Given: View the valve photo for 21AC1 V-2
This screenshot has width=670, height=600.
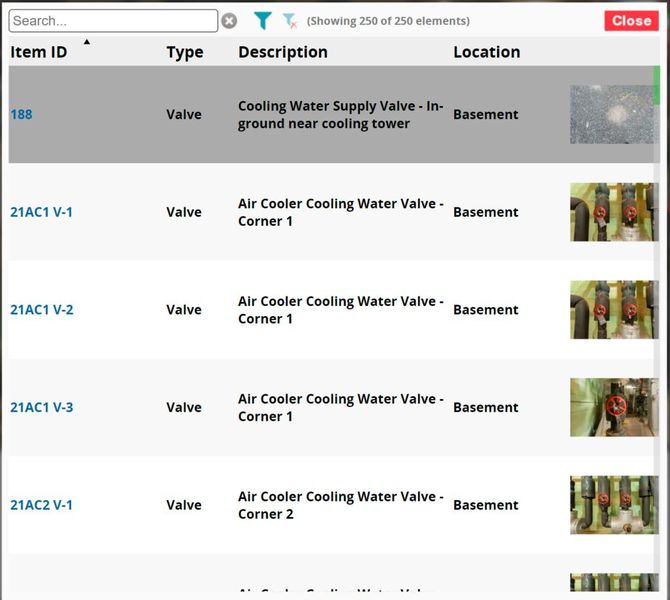Looking at the screenshot, I should (612, 310).
